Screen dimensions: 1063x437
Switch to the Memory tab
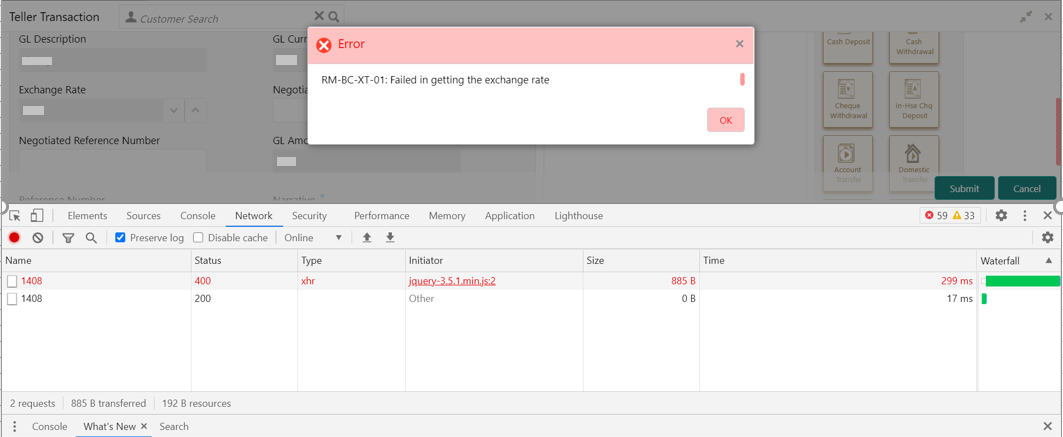click(447, 215)
